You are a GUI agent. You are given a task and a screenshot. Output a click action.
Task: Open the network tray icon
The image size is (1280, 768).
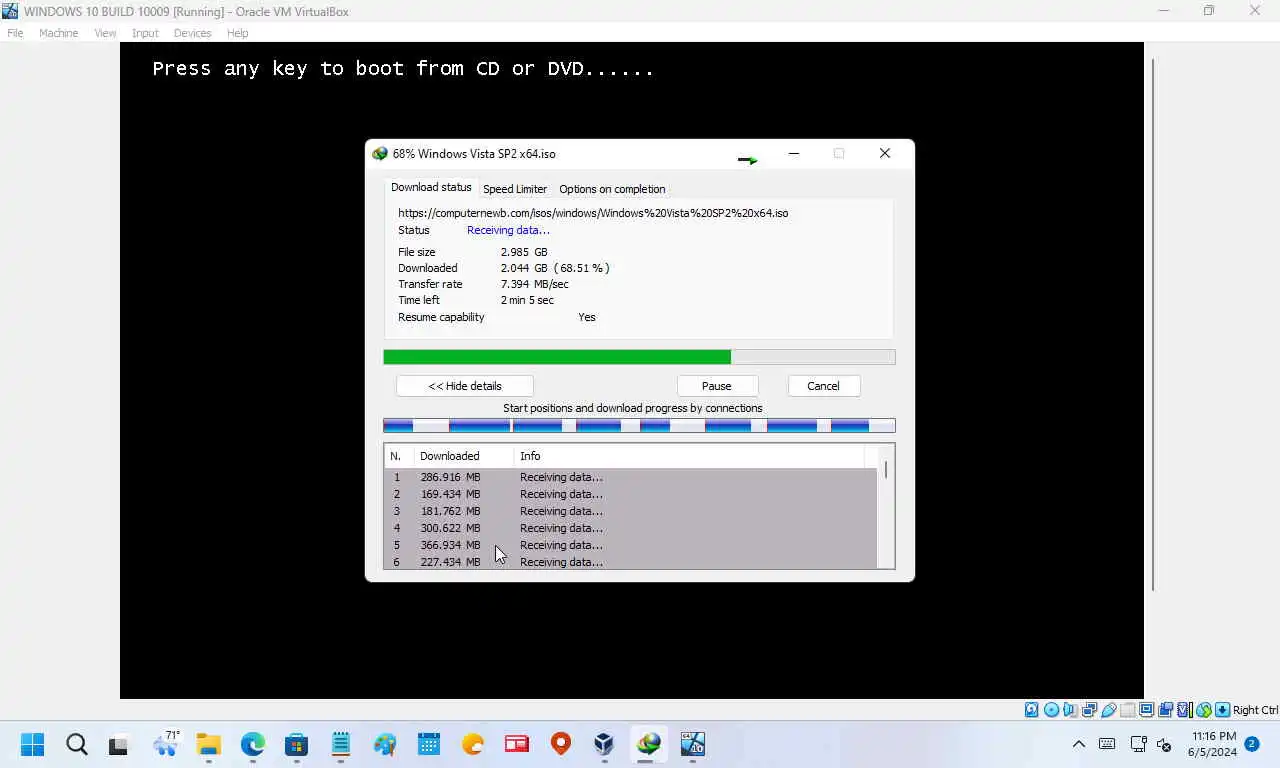(1138, 744)
